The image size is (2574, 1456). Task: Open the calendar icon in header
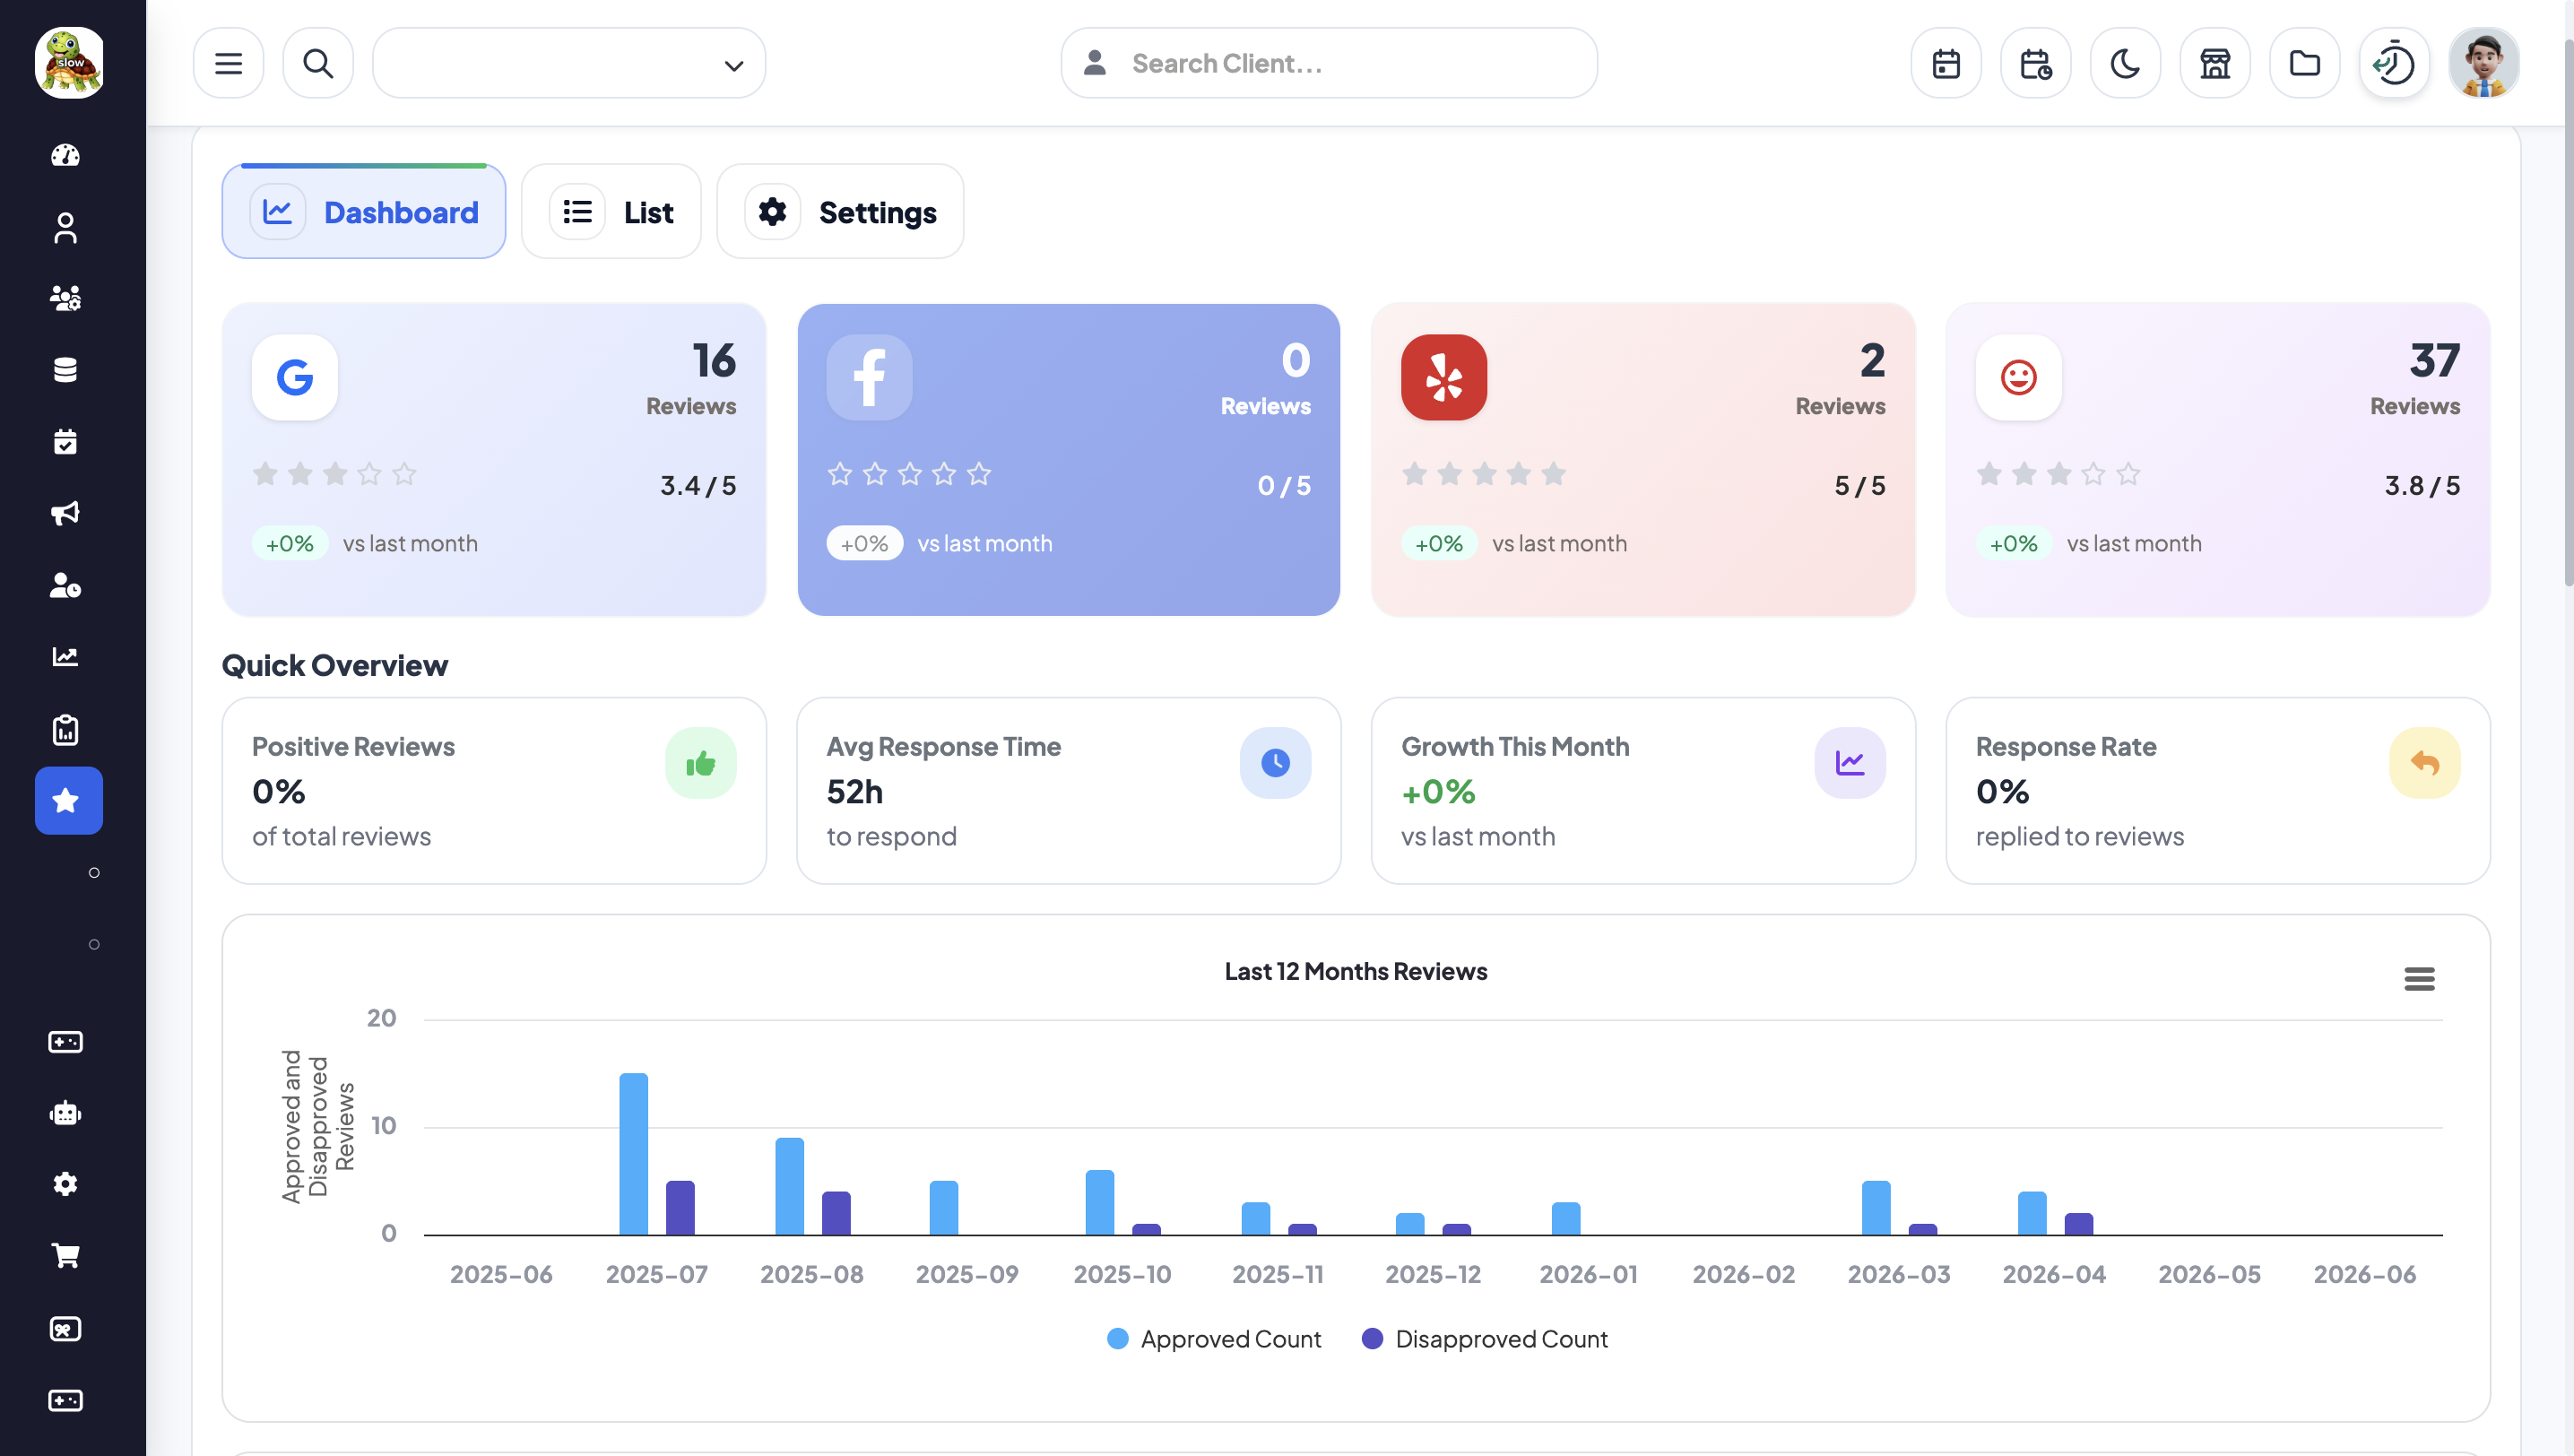click(1946, 63)
